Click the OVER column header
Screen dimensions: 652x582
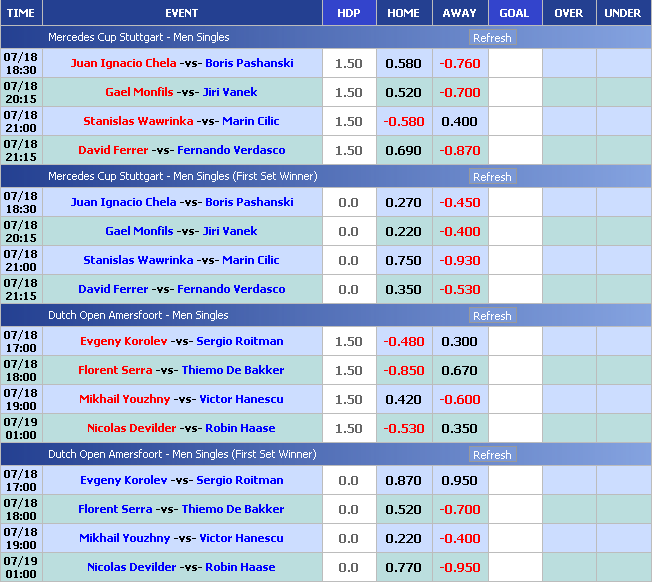568,13
